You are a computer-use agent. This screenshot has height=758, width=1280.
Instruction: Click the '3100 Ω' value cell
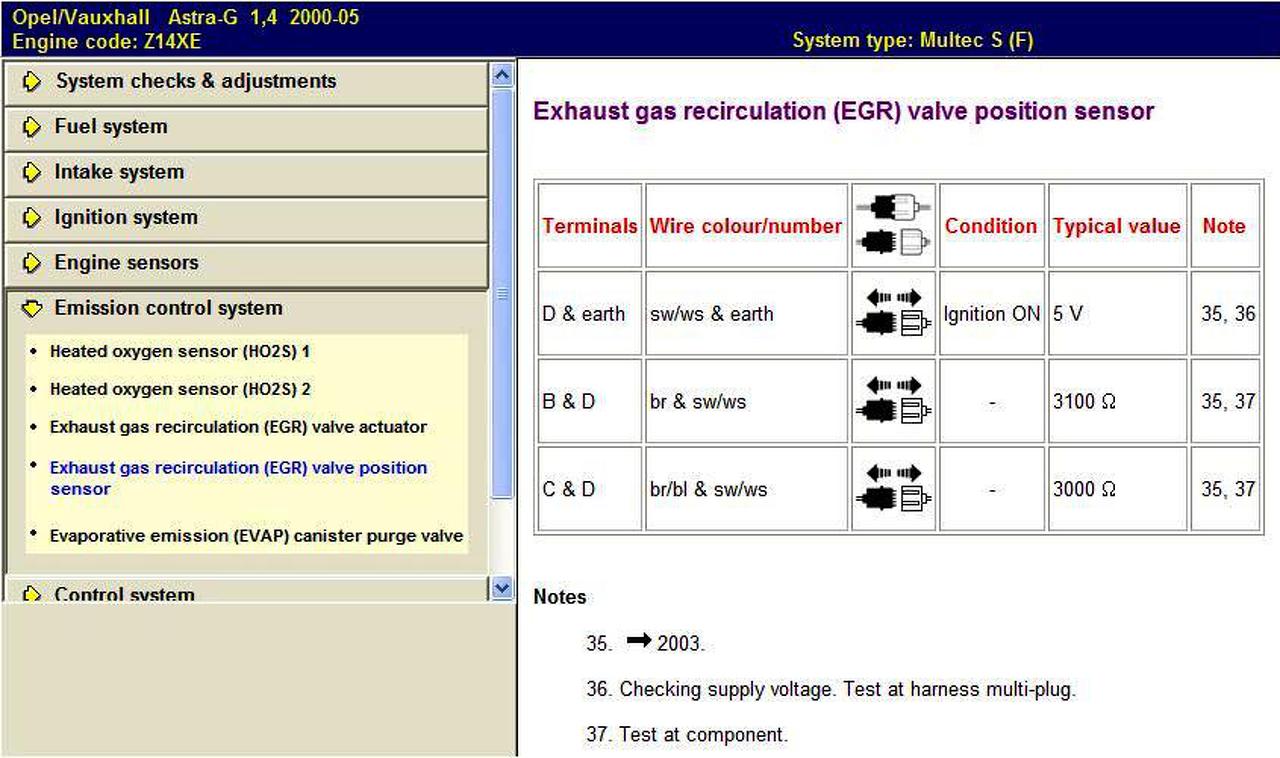click(1117, 402)
